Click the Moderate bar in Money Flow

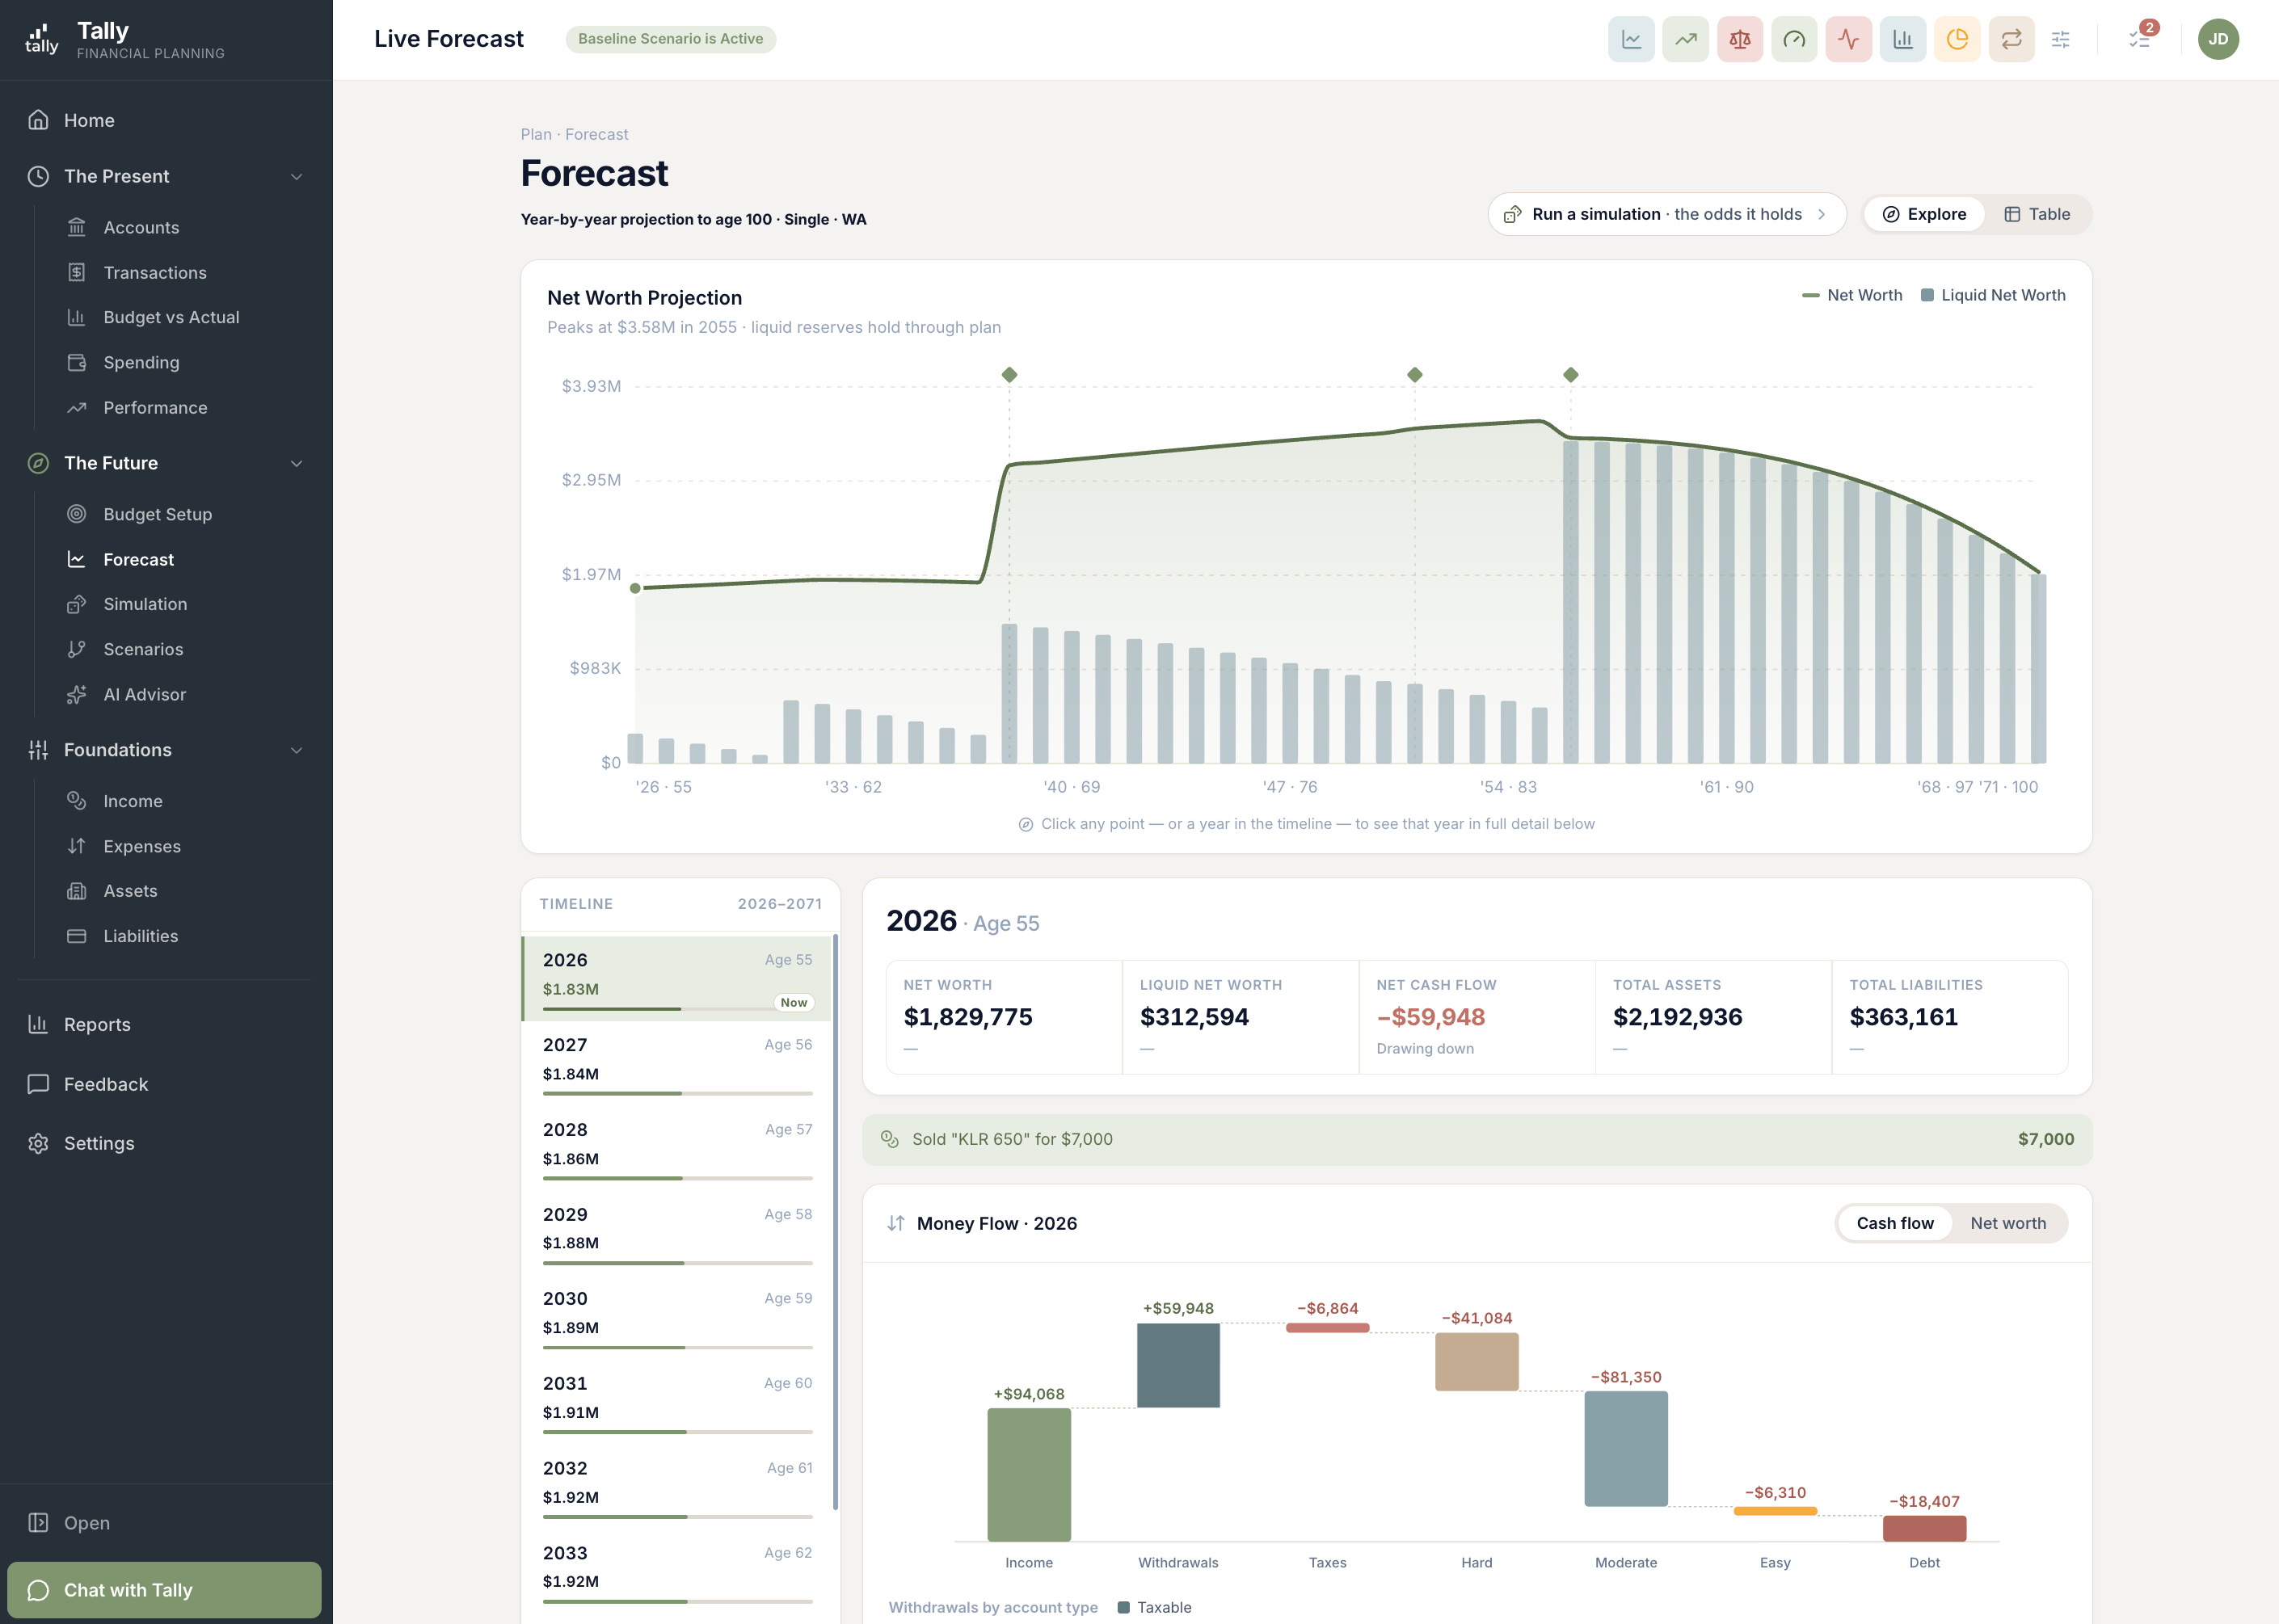(x=1626, y=1448)
